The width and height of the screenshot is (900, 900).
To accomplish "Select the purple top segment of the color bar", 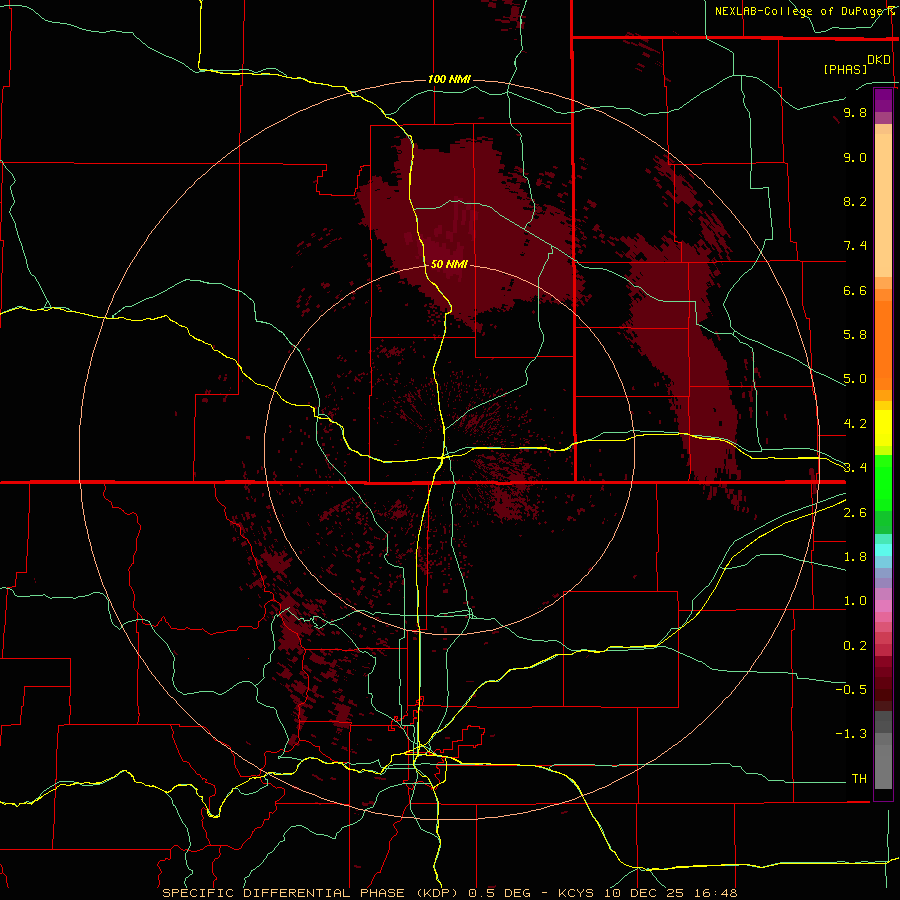I will tap(883, 100).
